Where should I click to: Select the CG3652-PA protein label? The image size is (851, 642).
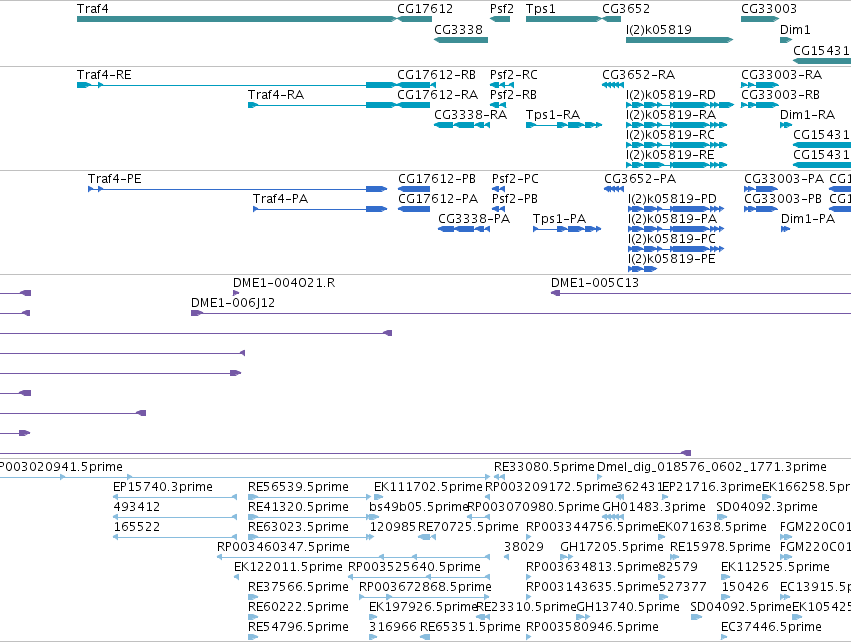[640, 179]
